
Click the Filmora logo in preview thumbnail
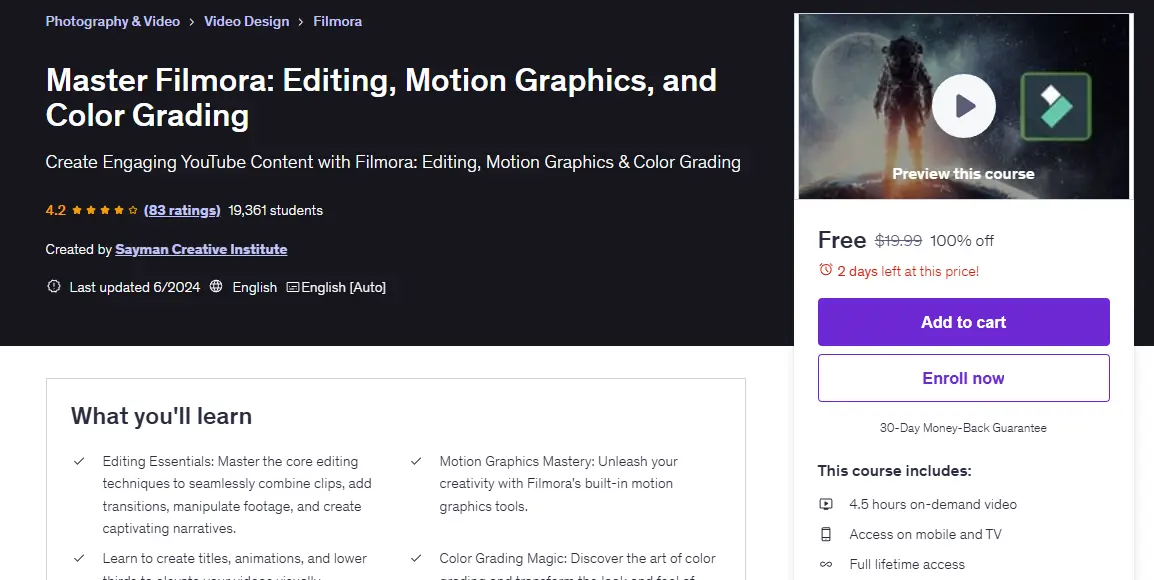[x=1055, y=106]
